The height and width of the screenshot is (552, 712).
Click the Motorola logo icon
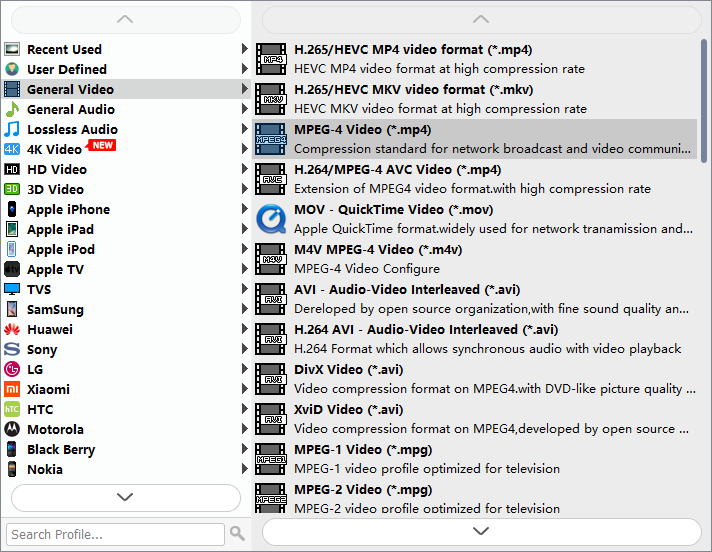[x=12, y=429]
